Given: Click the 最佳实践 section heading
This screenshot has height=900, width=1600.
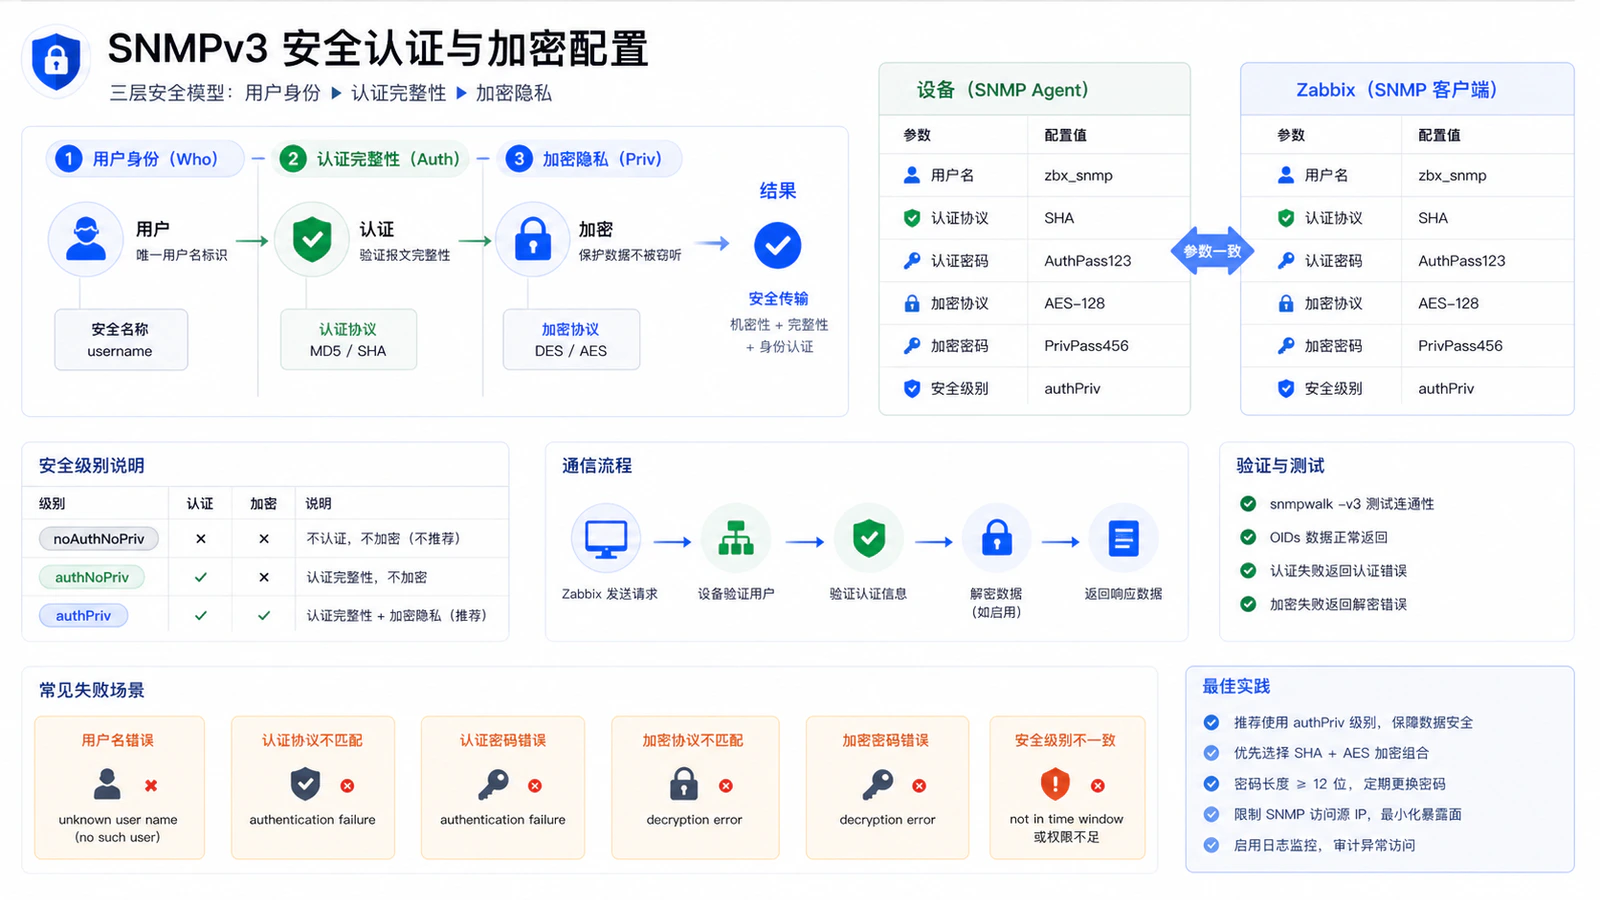Looking at the screenshot, I should (1236, 686).
